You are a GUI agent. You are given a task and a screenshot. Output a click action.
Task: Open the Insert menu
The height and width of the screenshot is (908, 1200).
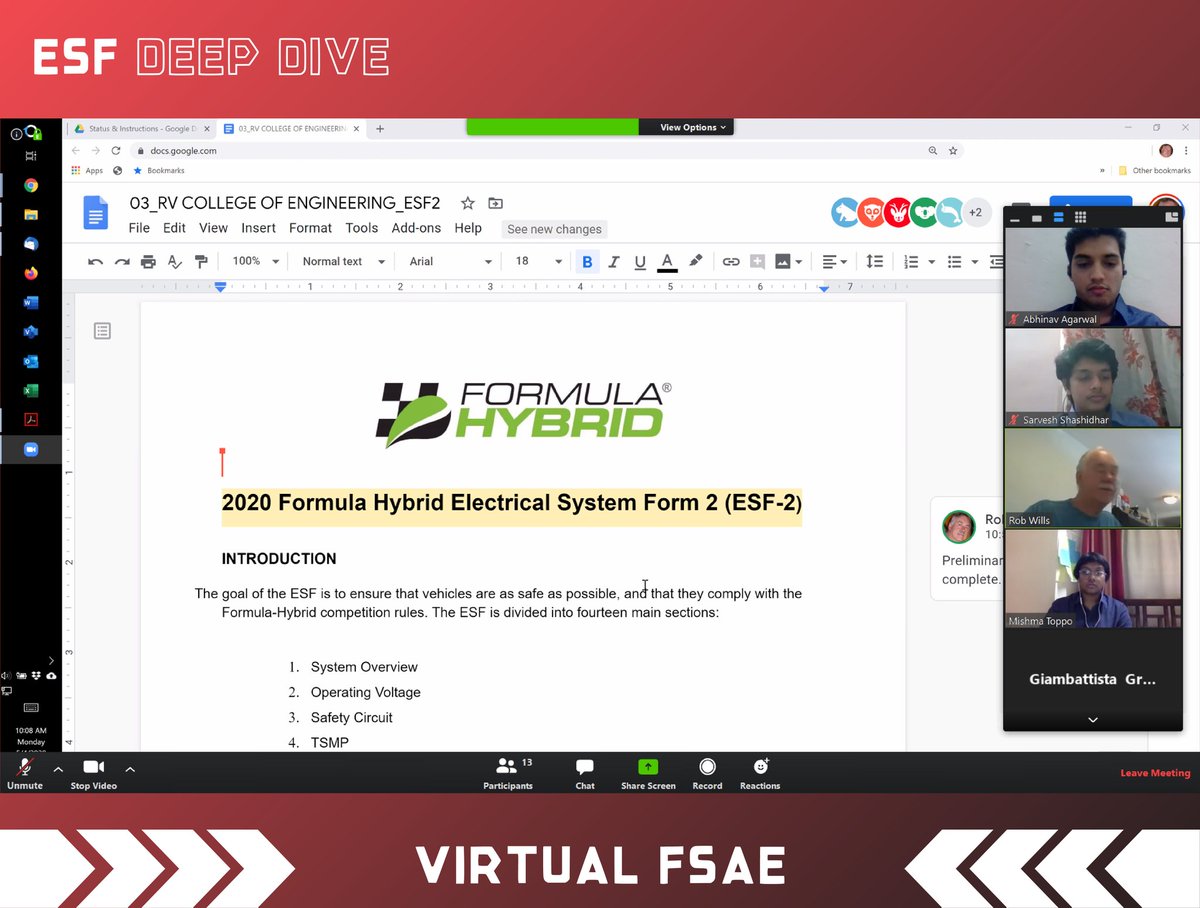pos(258,227)
